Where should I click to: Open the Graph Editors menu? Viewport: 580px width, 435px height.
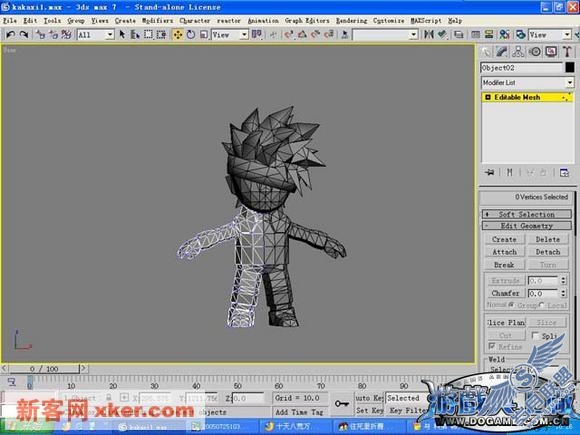307,21
